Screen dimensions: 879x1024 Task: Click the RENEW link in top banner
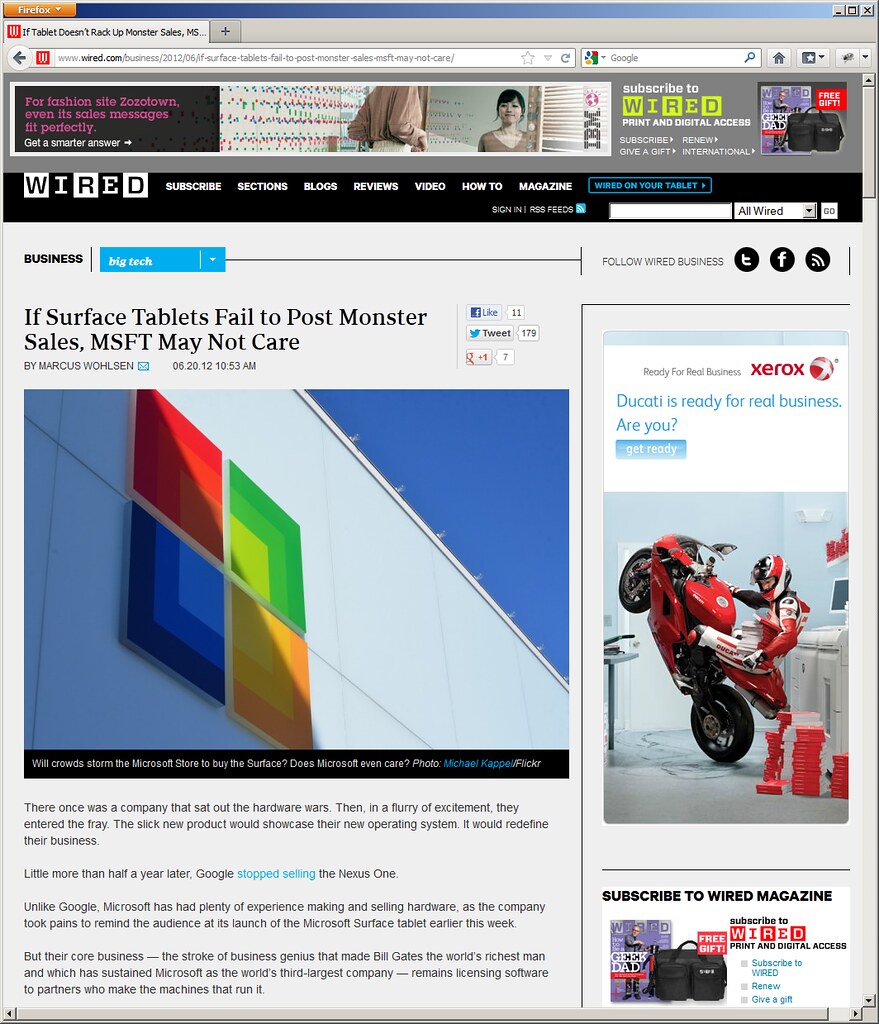[699, 140]
